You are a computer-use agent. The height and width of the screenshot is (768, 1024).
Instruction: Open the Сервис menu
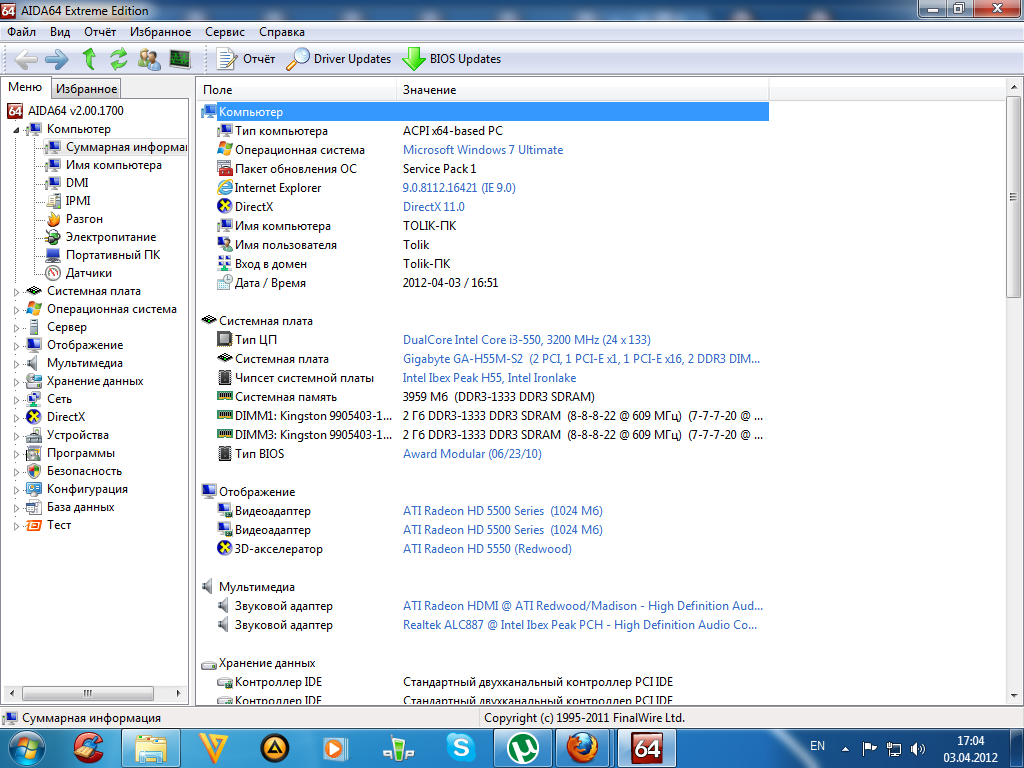coord(225,32)
